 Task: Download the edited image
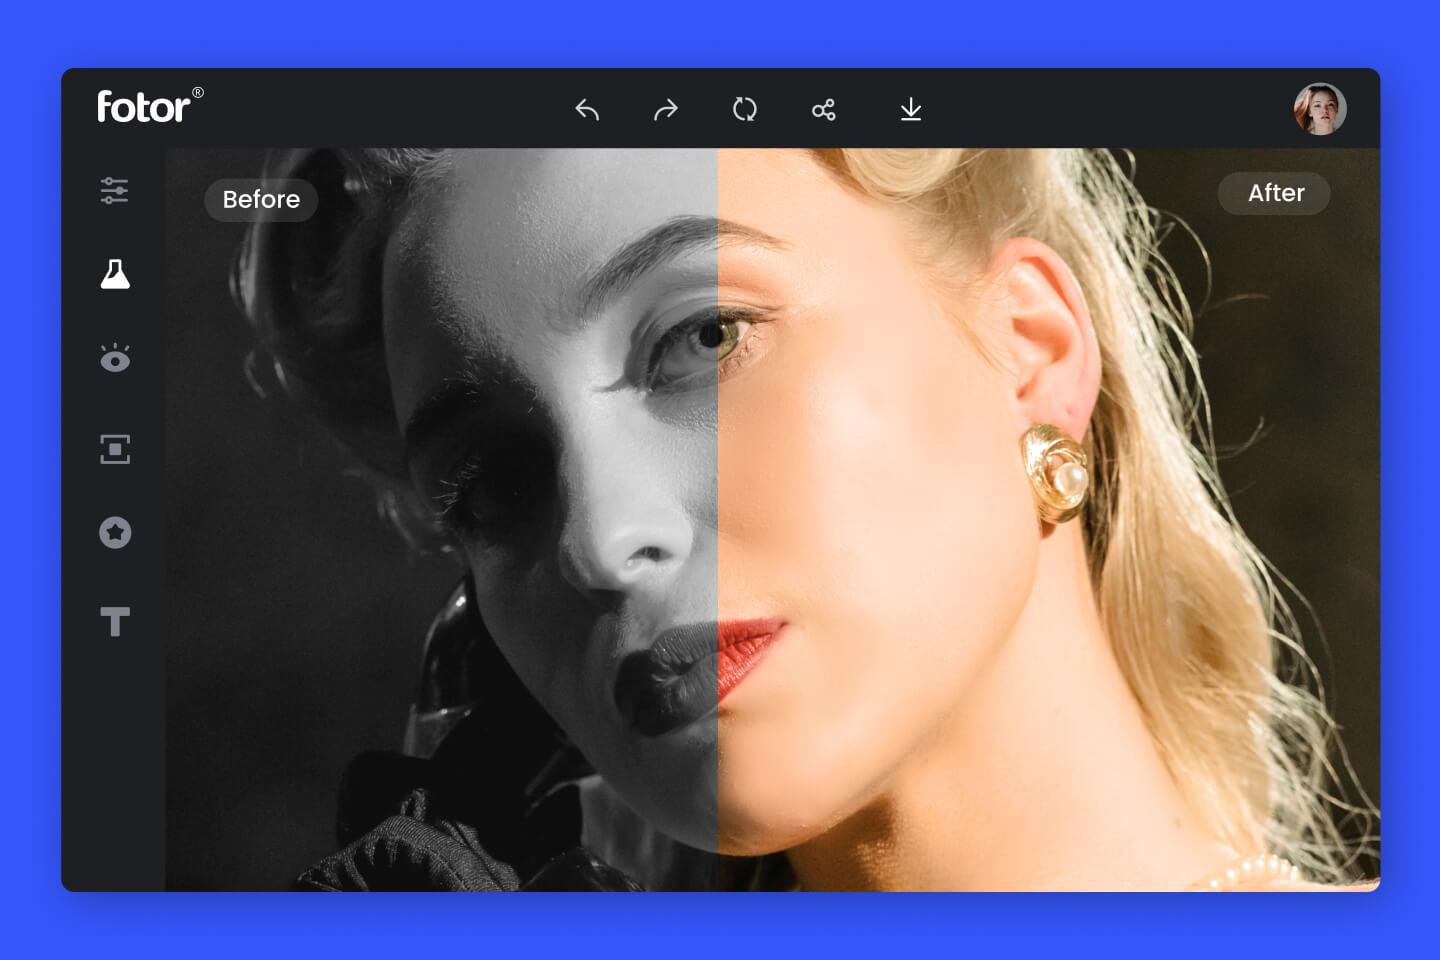point(910,110)
